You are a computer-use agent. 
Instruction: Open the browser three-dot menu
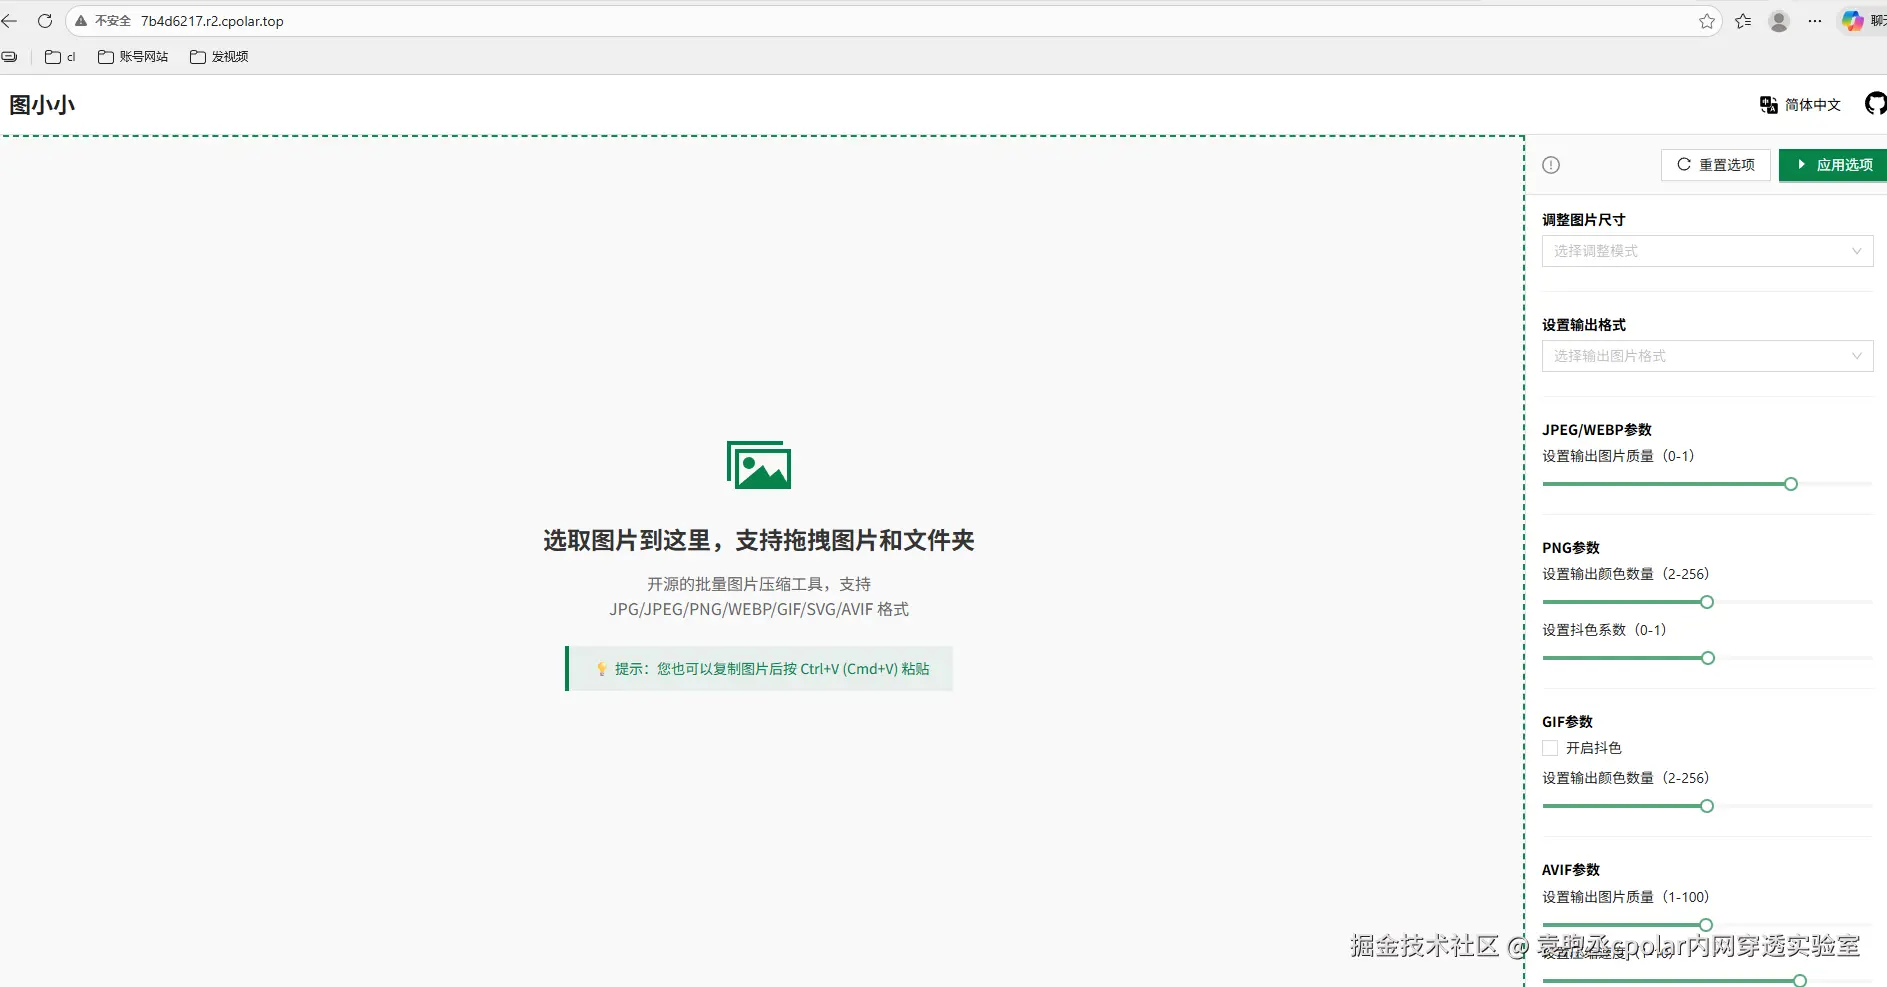coord(1815,21)
